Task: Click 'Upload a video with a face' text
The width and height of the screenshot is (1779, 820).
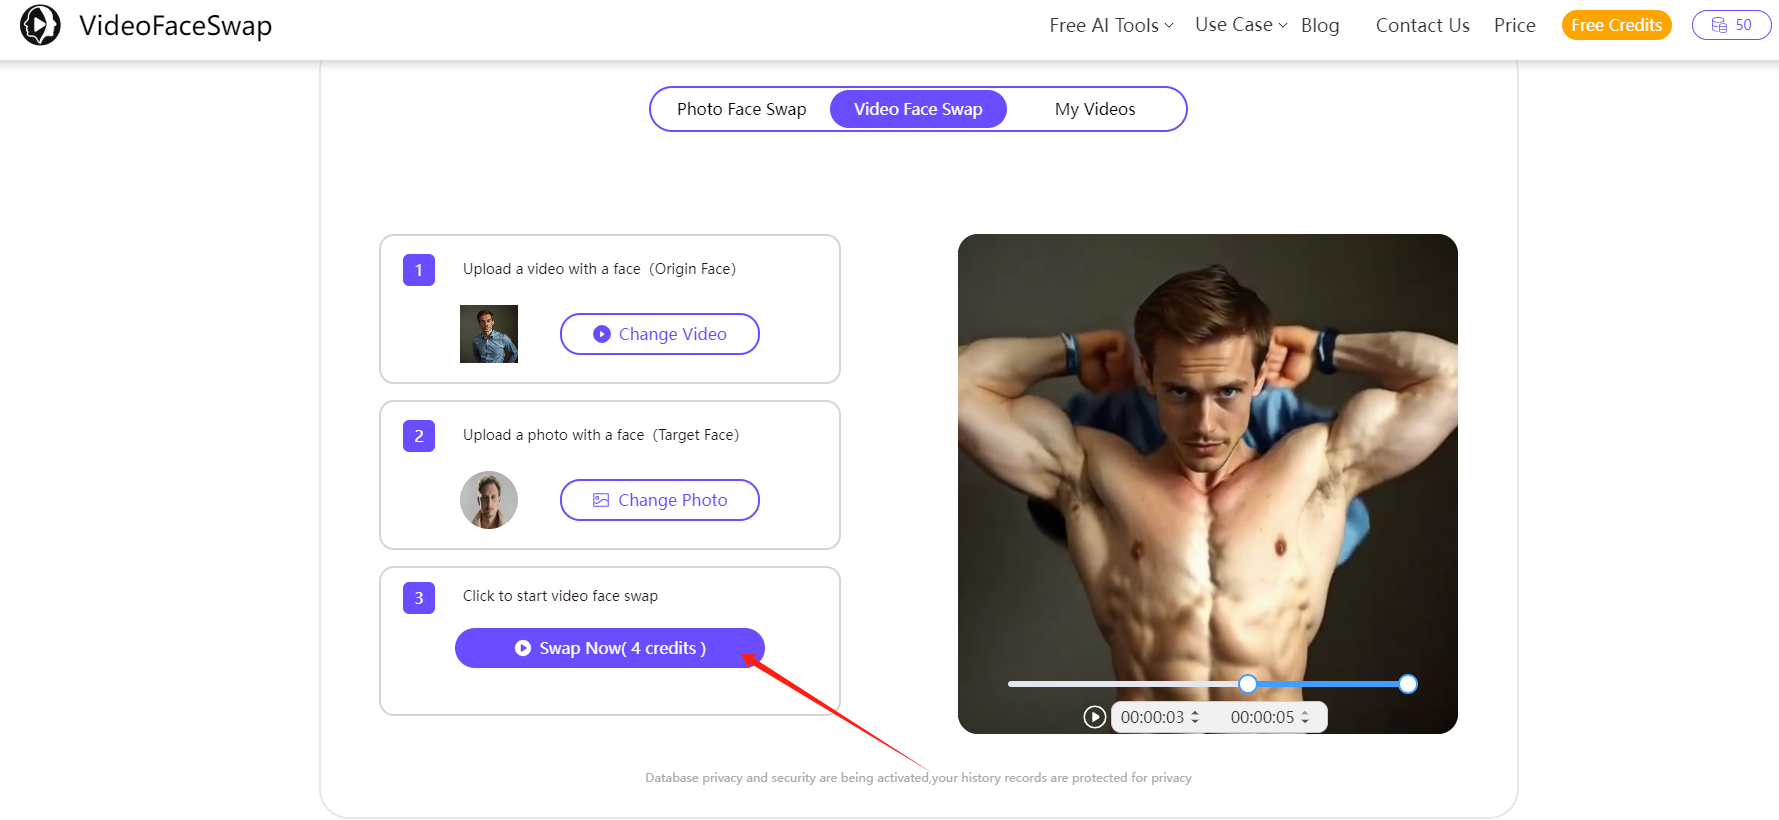Action: click(x=552, y=269)
